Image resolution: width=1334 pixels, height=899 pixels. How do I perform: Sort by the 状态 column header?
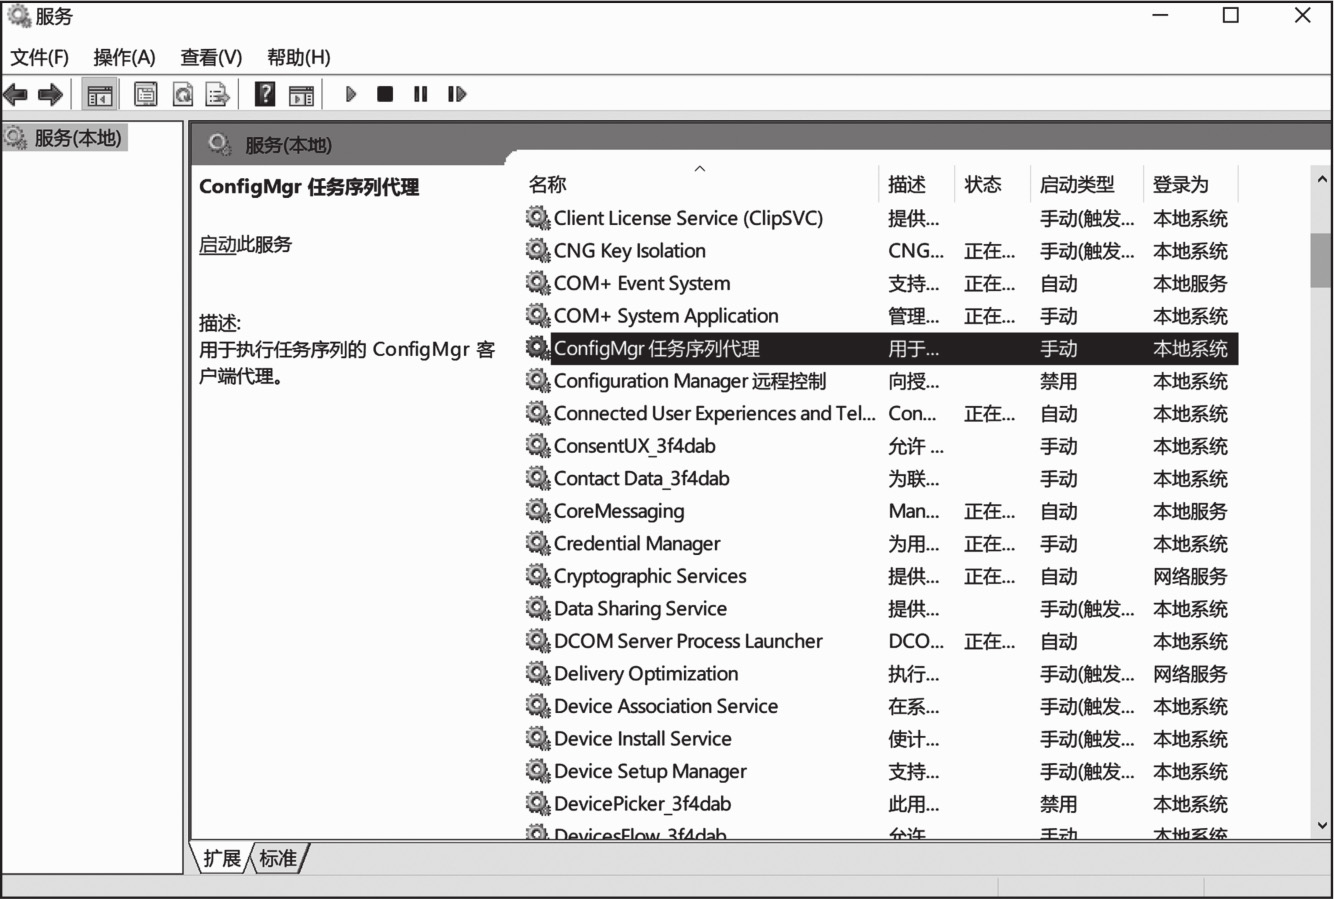pos(993,184)
